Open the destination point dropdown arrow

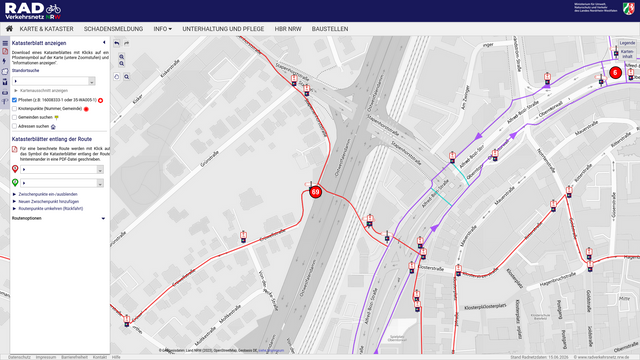[x=100, y=183]
